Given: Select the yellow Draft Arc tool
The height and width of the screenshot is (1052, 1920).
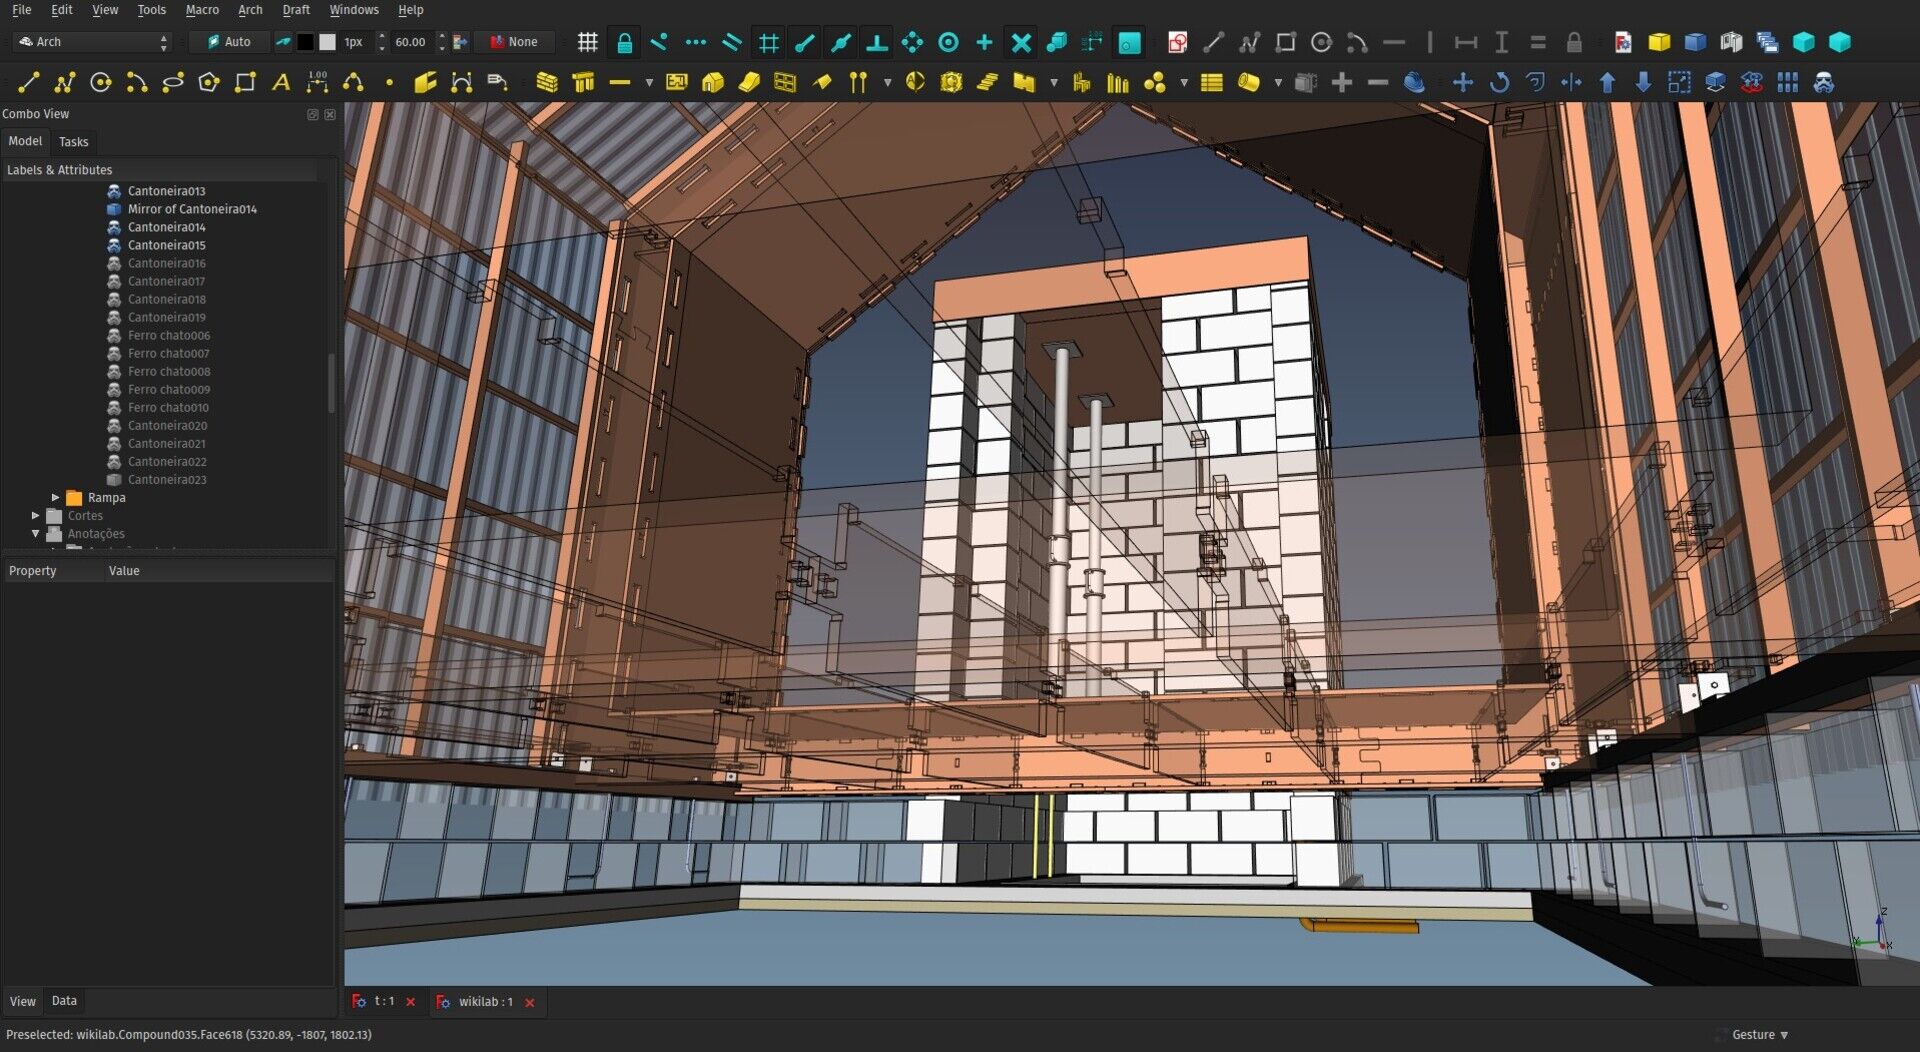Looking at the screenshot, I should click(x=137, y=83).
